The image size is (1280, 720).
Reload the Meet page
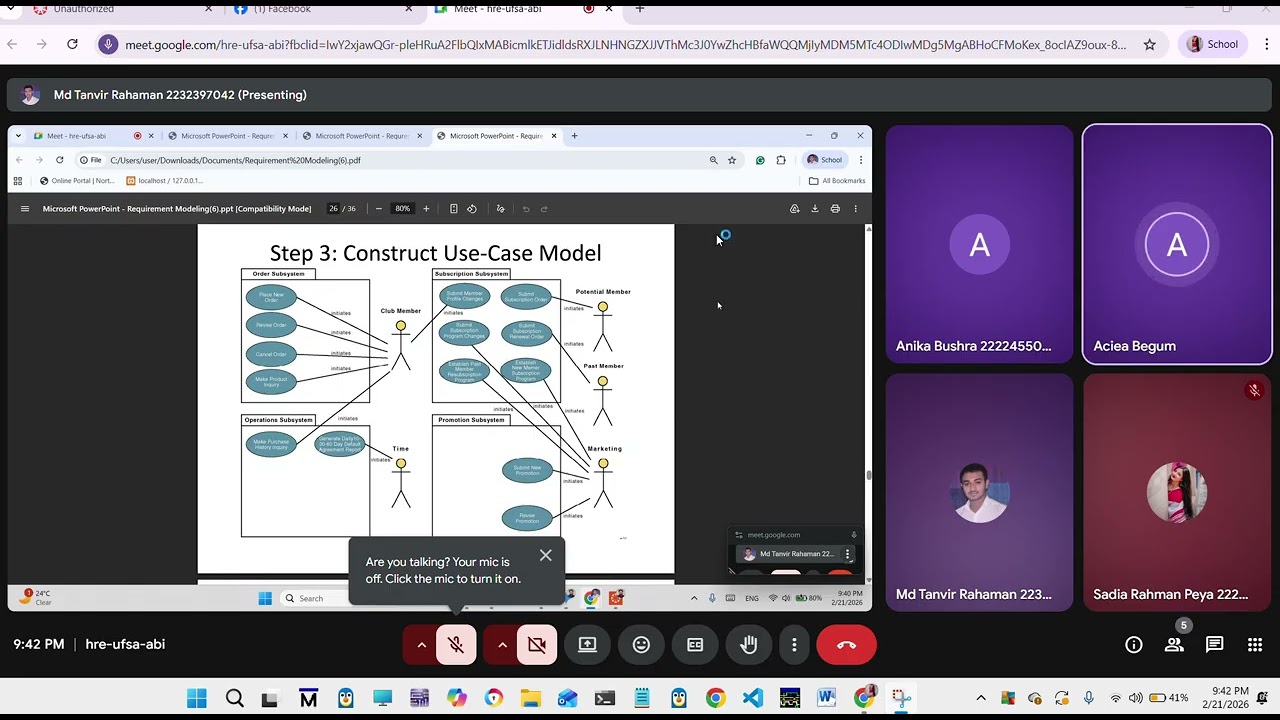point(72,44)
